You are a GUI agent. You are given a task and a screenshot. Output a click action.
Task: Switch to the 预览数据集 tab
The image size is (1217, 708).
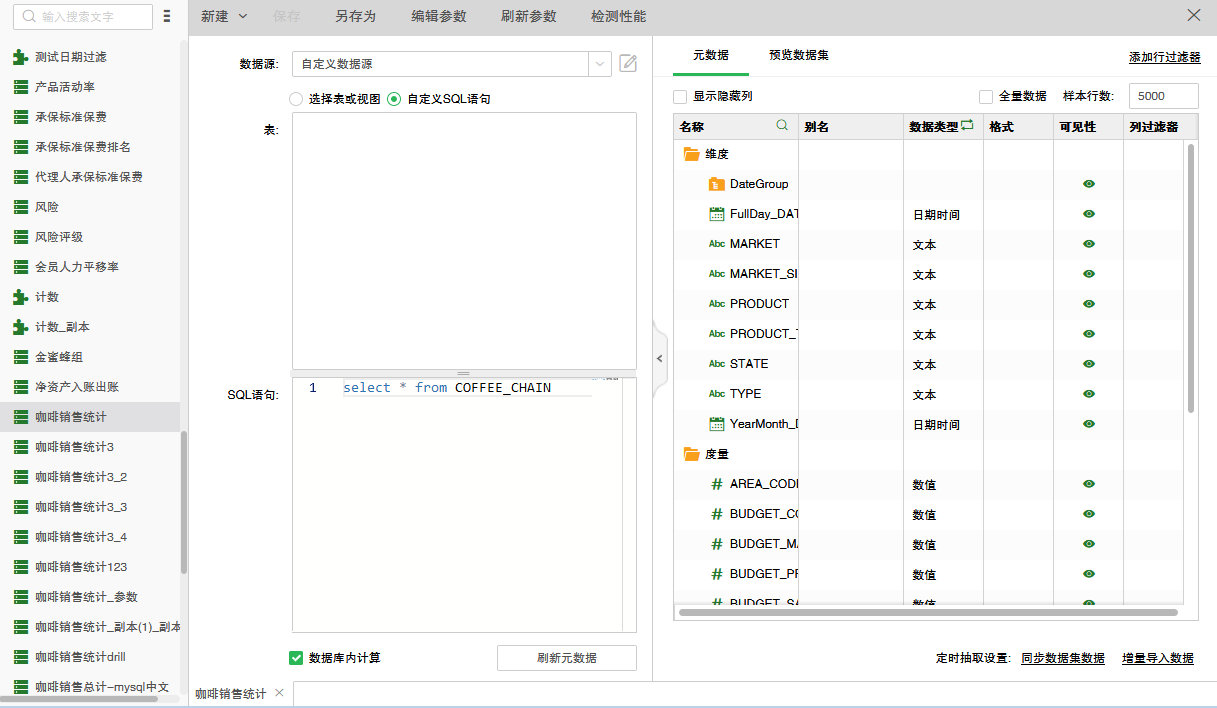(798, 55)
